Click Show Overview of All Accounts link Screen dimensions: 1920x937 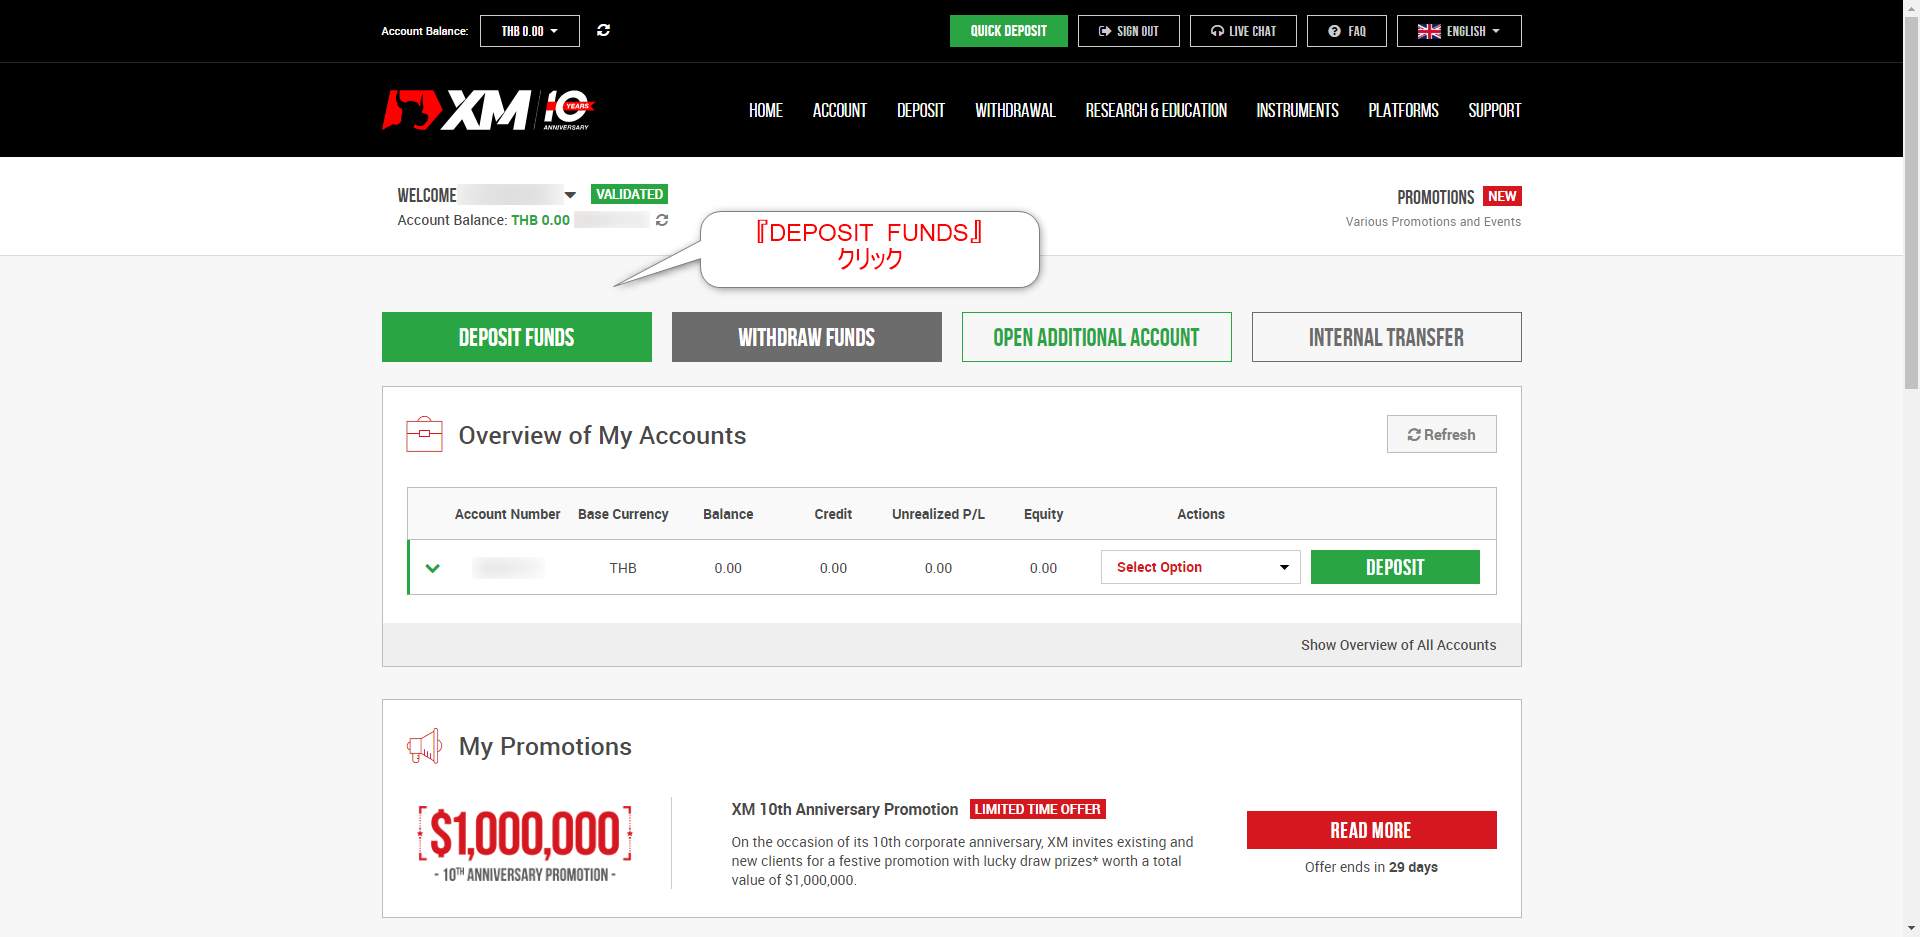click(1398, 645)
